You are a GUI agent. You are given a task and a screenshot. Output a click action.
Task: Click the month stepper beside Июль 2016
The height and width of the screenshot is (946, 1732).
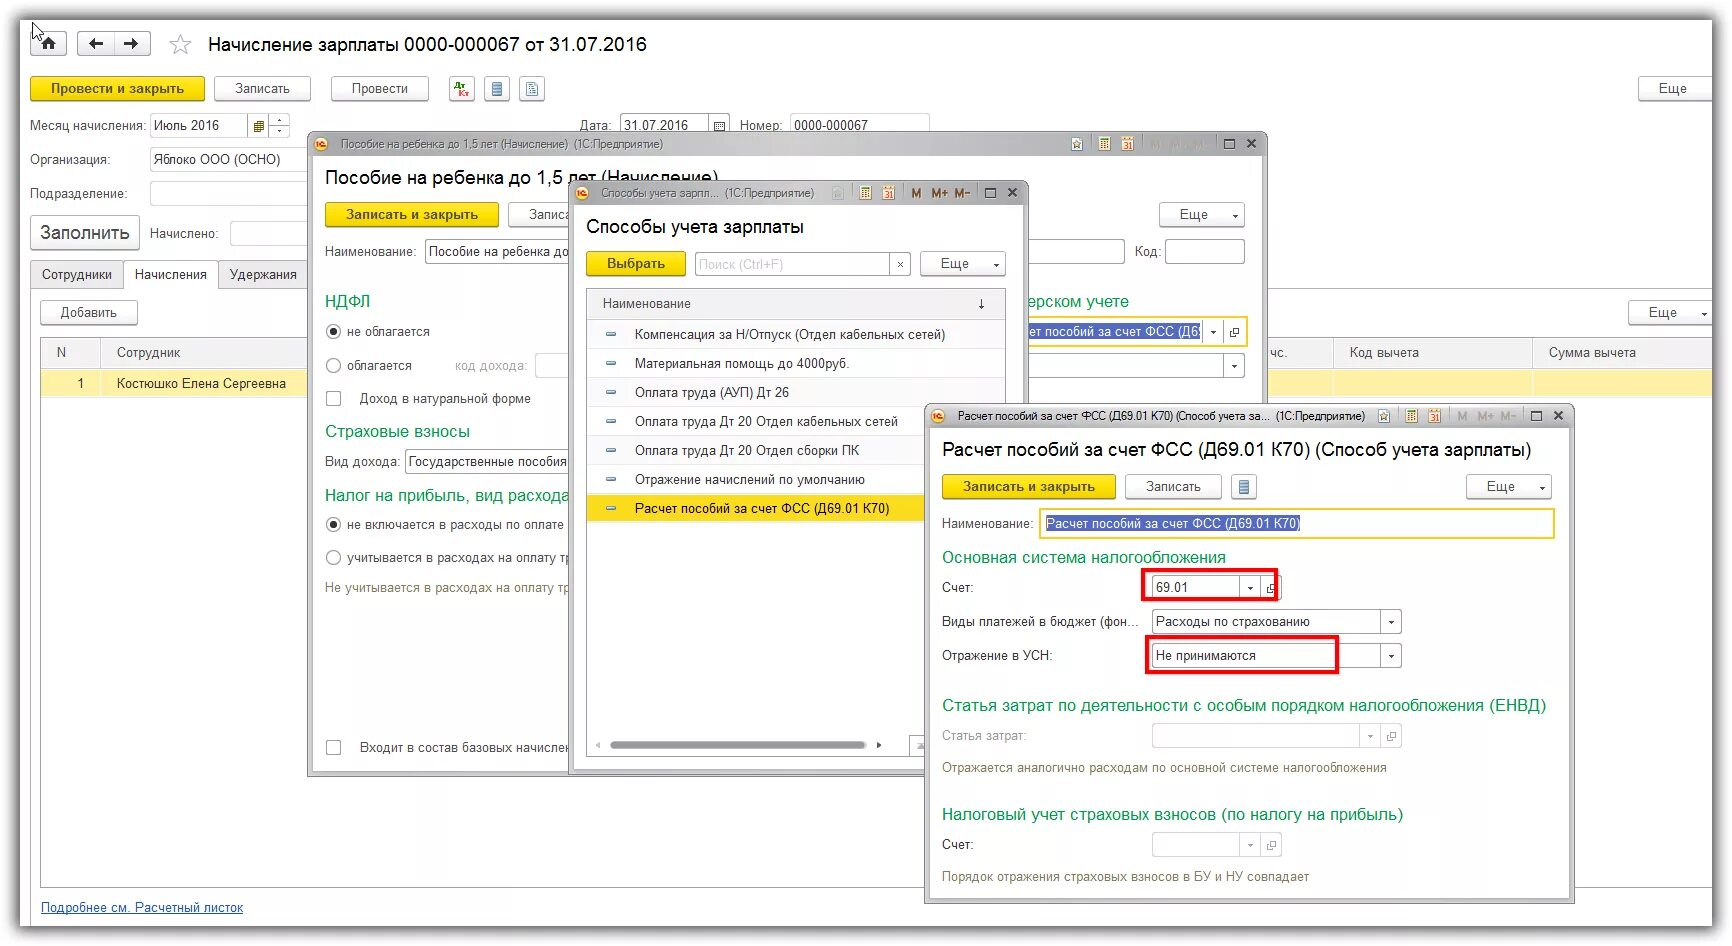(280, 126)
